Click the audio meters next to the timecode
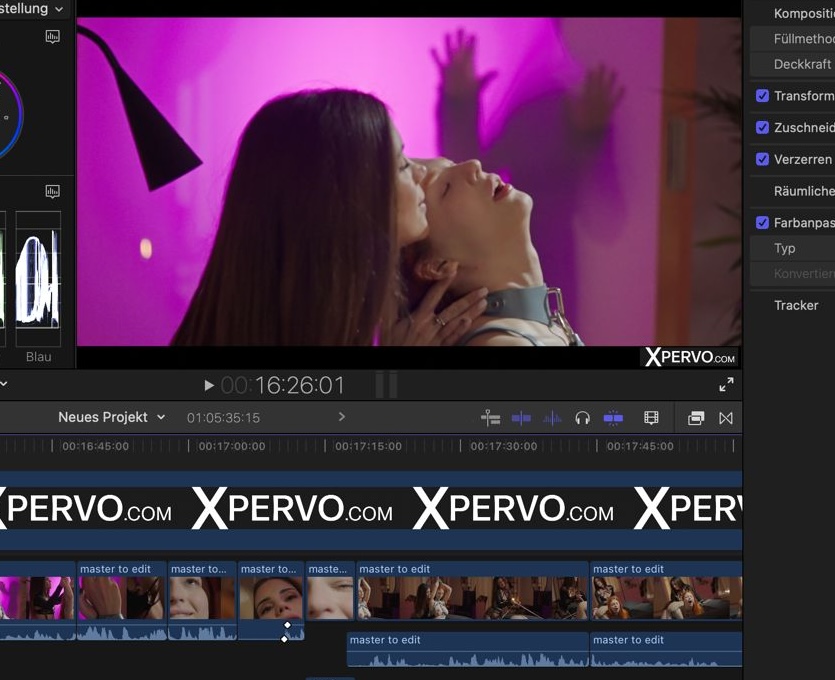The height and width of the screenshot is (680, 835). coord(386,385)
